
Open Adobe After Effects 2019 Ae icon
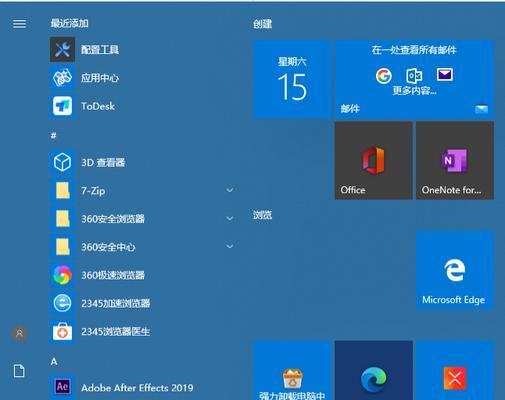(62, 387)
